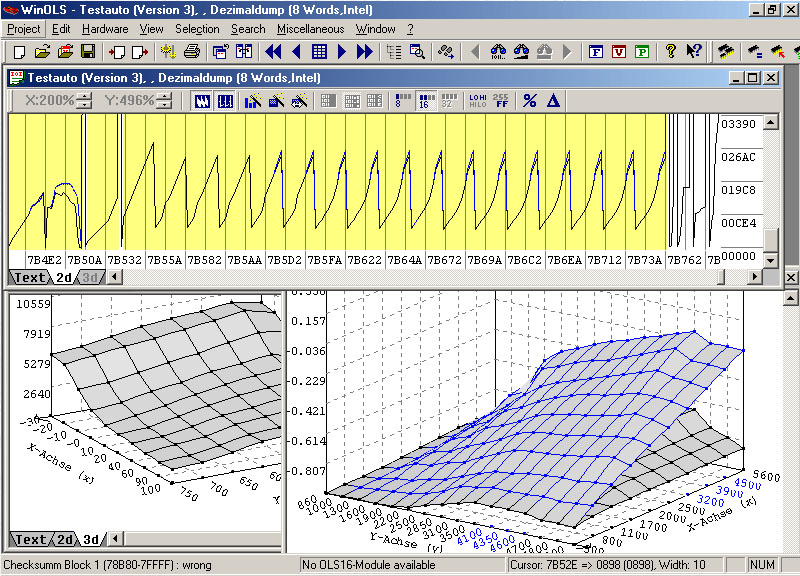Open the Hardware menu

point(105,29)
